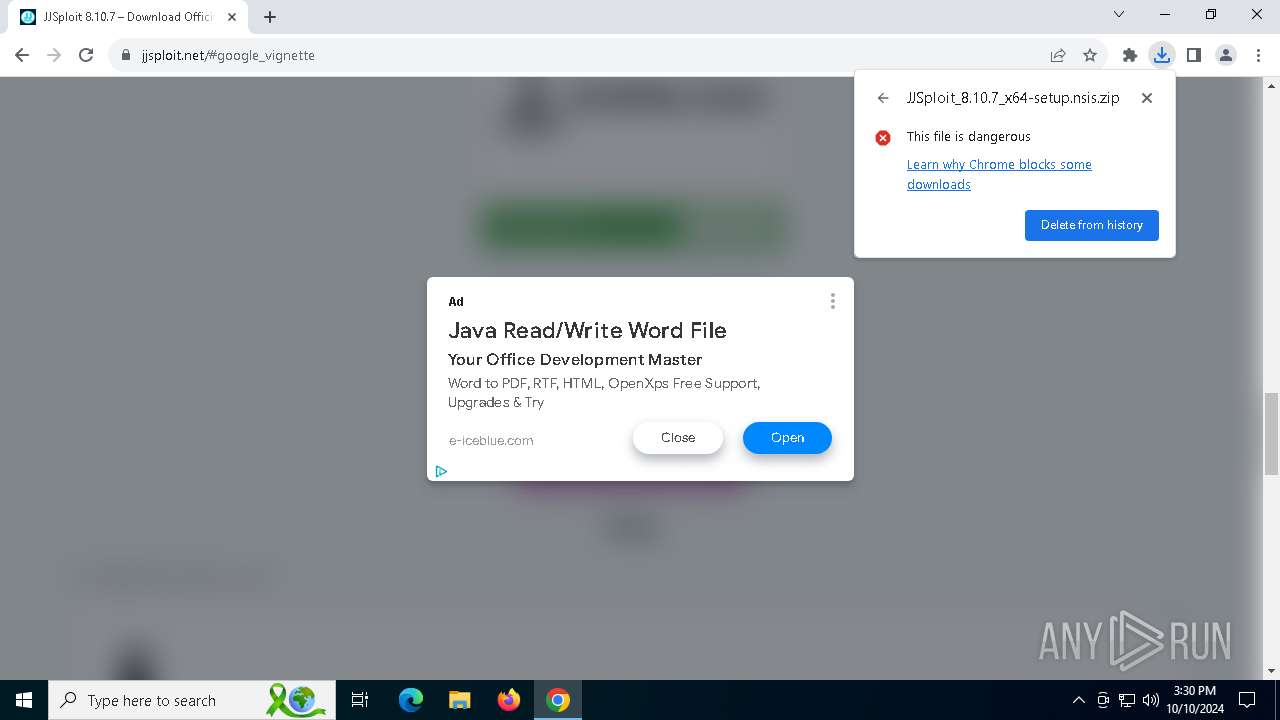Viewport: 1280px width, 720px height.
Task: Bookmark this page with the star icon
Action: pyautogui.click(x=1090, y=55)
